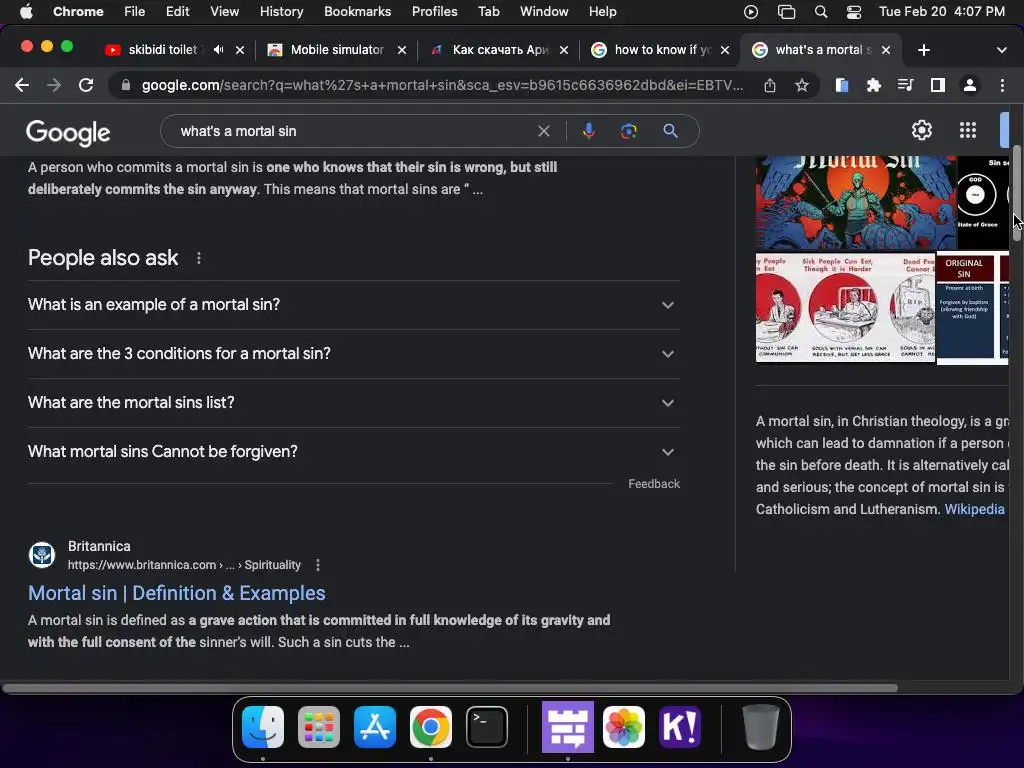Open Control Center in the menu bar
The height and width of the screenshot is (768, 1024).
[854, 12]
